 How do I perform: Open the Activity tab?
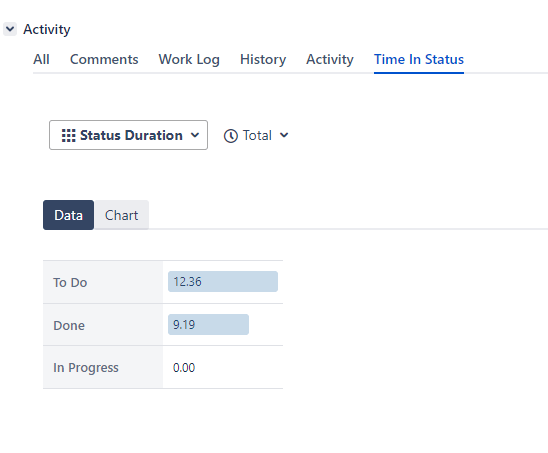point(330,59)
